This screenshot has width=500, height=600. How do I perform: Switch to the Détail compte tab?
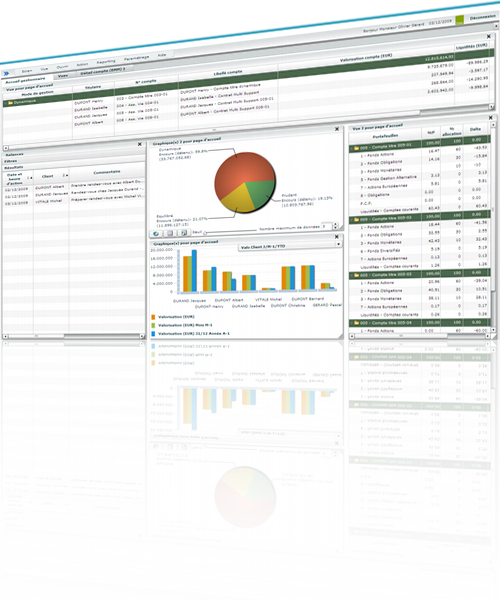103,71
